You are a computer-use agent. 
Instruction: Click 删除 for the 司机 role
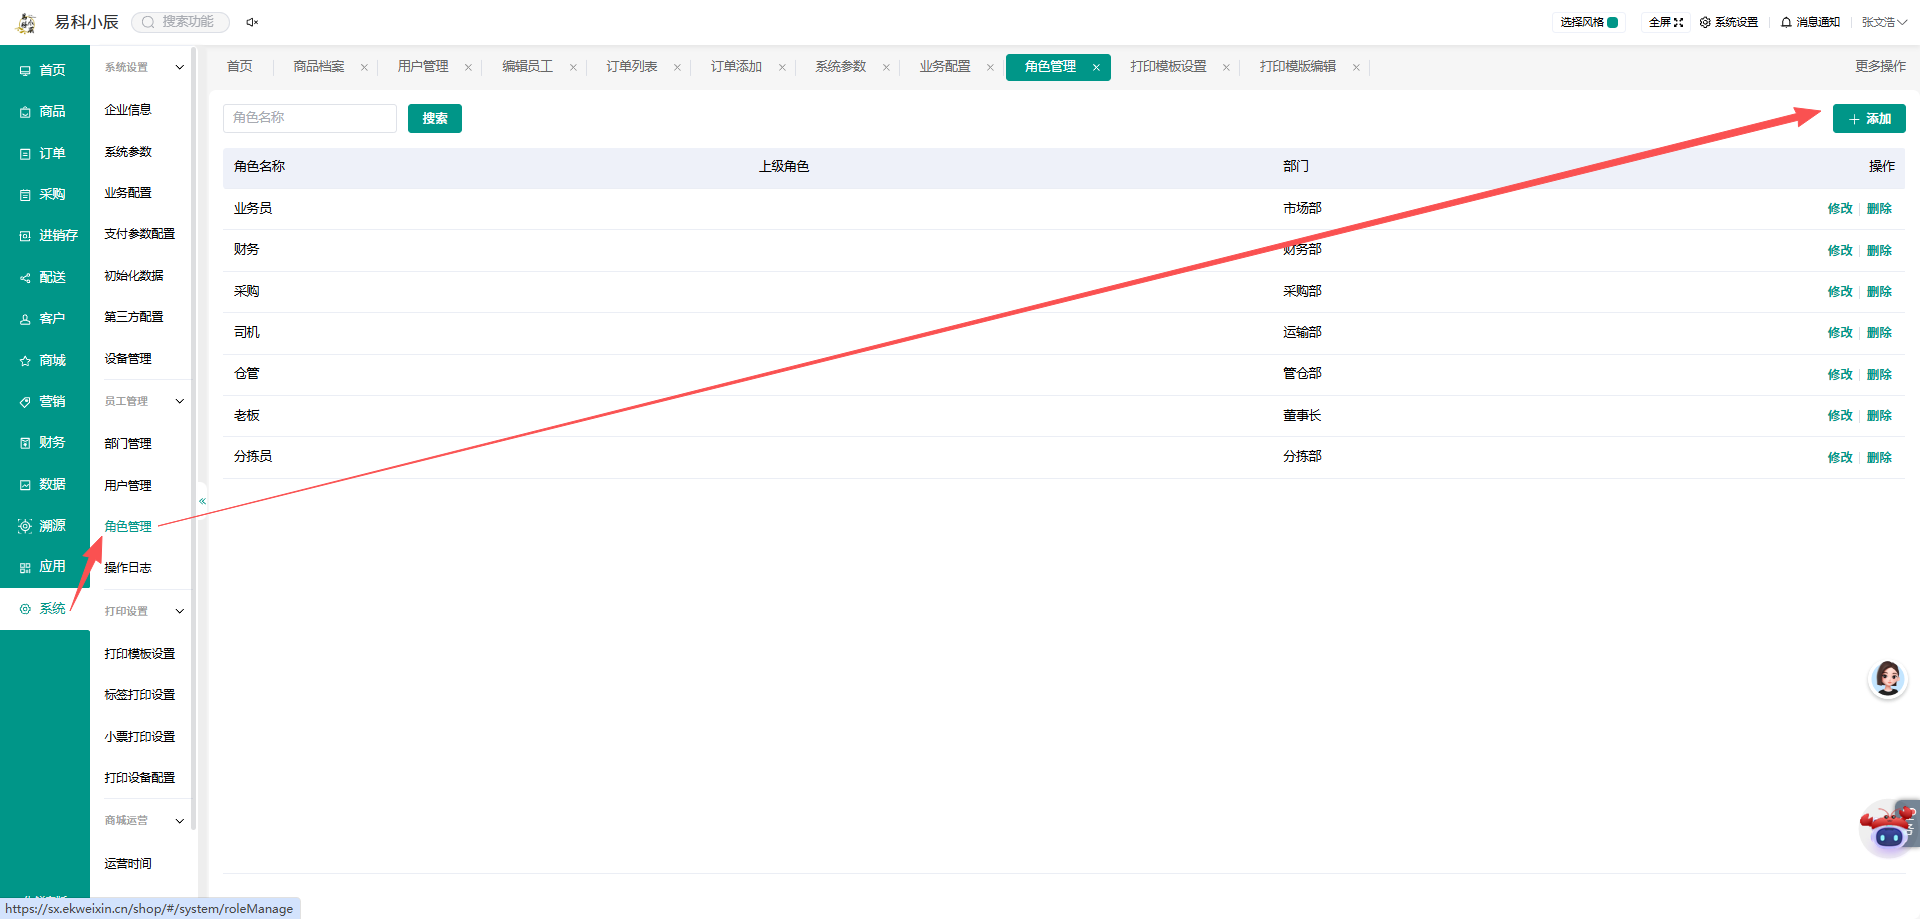pyautogui.click(x=1879, y=333)
